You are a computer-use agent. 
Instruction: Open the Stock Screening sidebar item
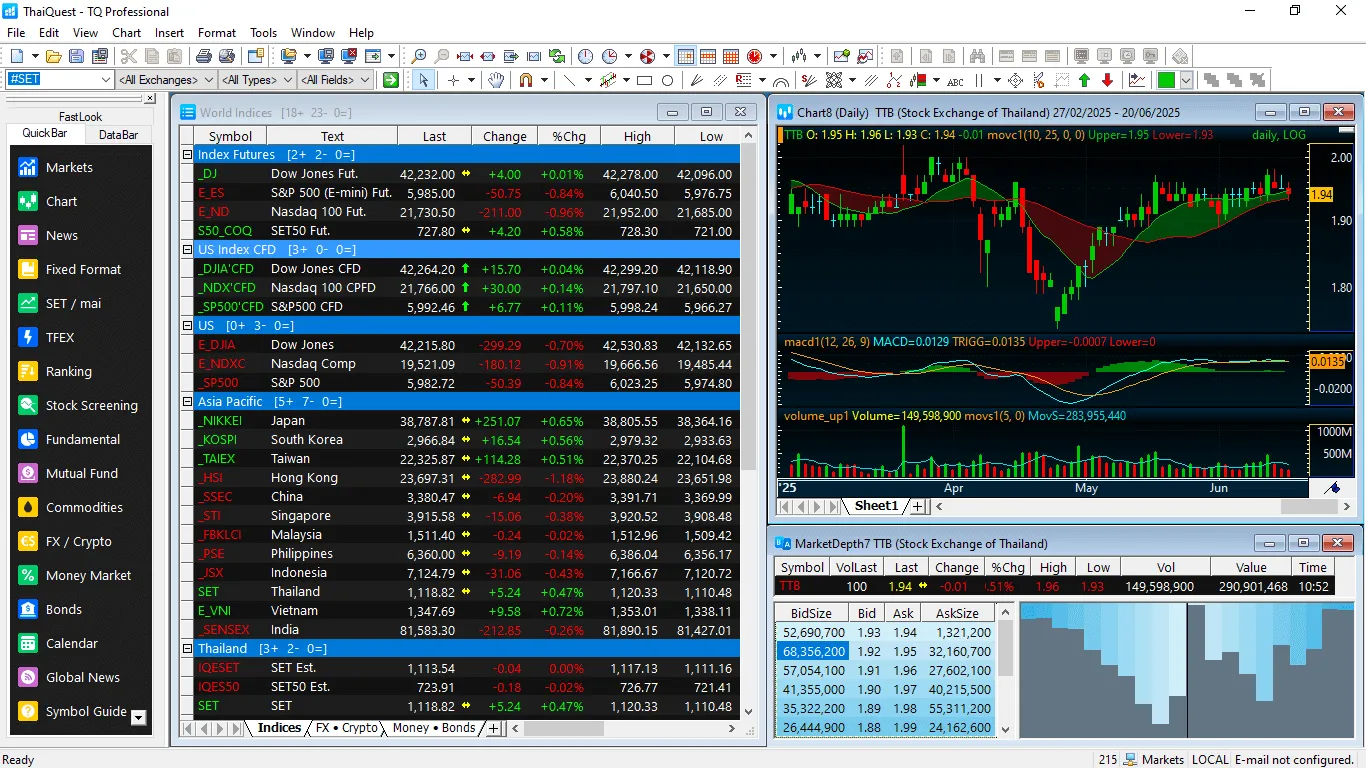(91, 405)
